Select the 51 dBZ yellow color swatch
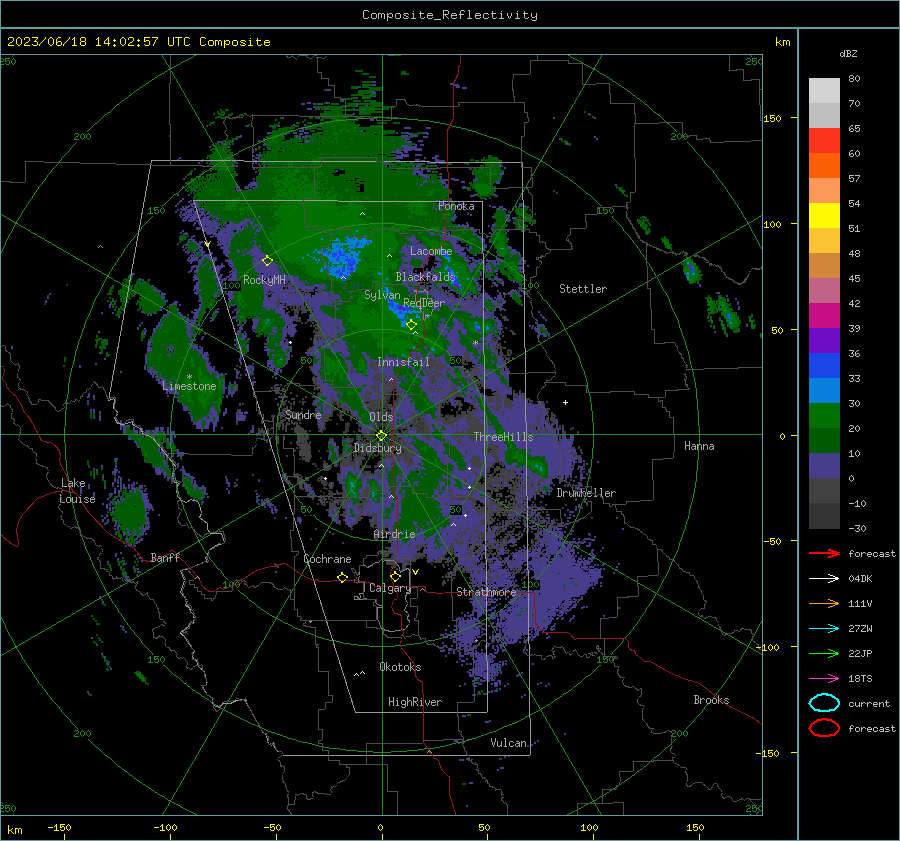The height and width of the screenshot is (841, 900). pyautogui.click(x=824, y=215)
